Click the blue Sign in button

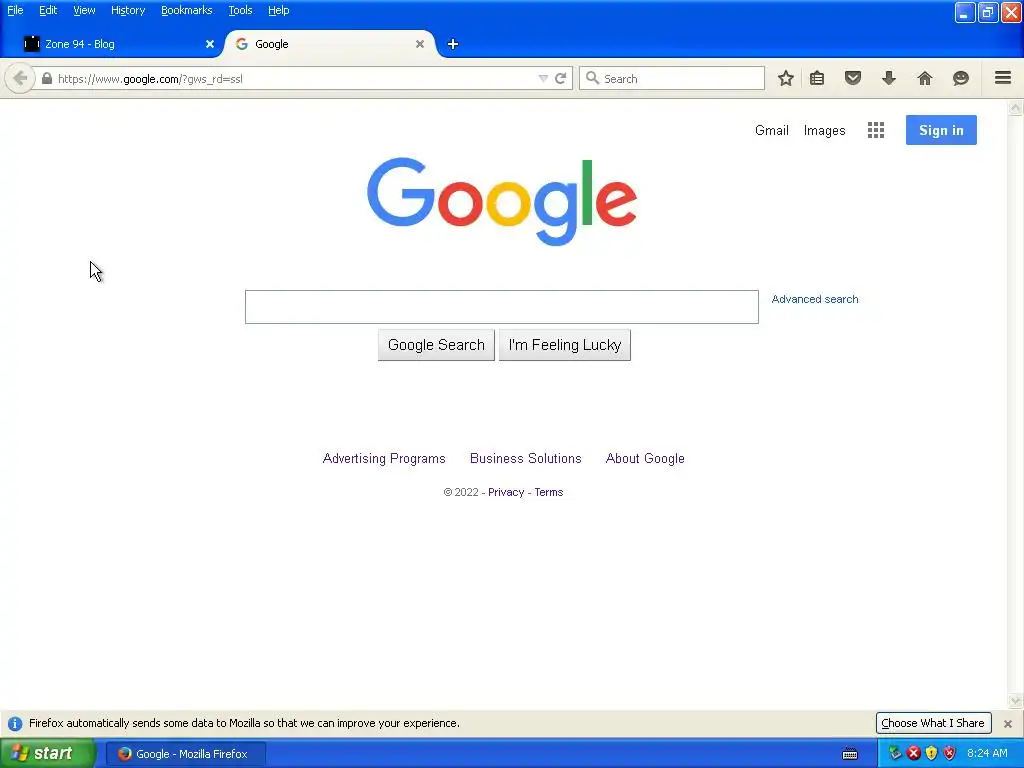pos(941,130)
